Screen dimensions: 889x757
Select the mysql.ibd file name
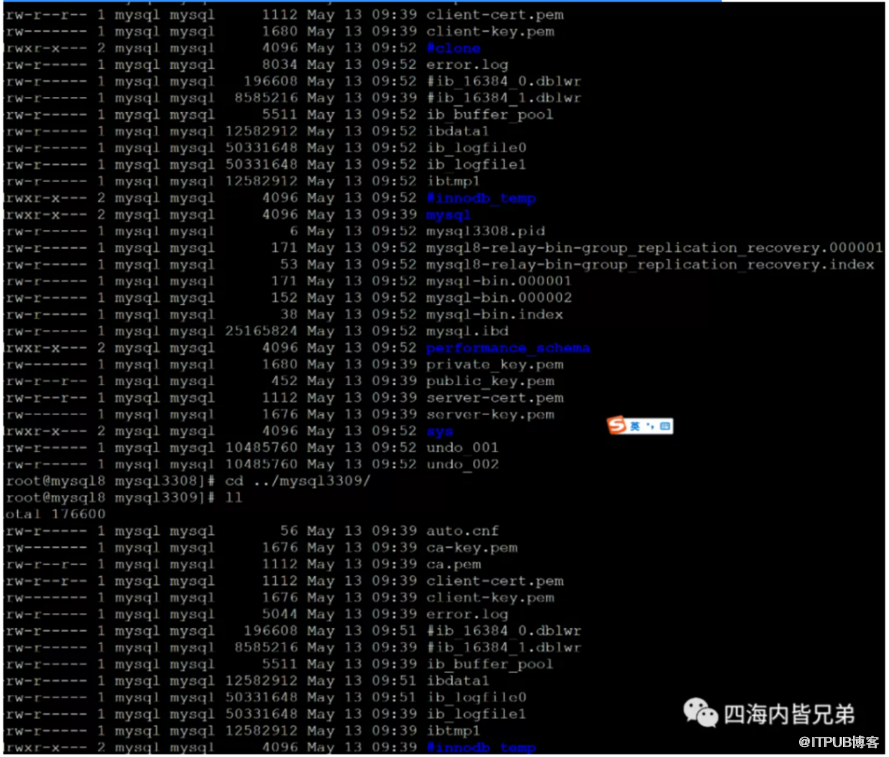(467, 331)
